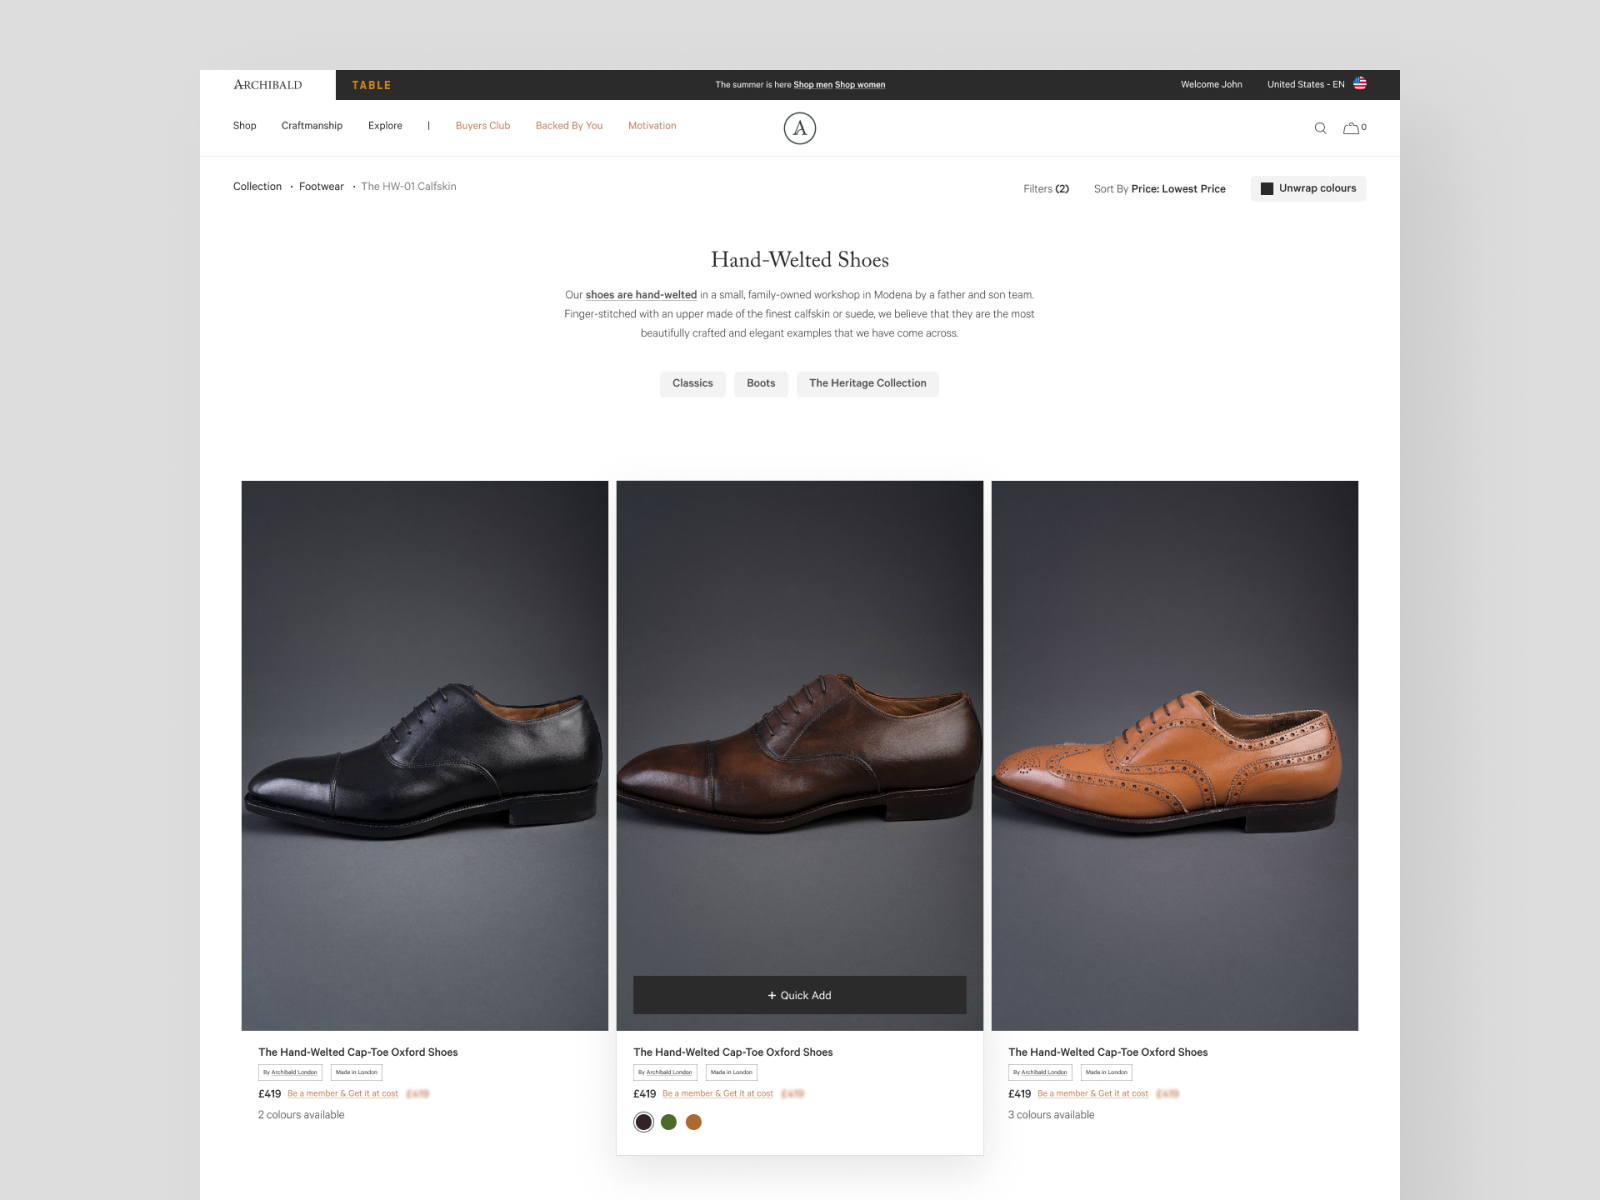Open the tan brogue shoe image
The width and height of the screenshot is (1600, 1200).
(1175, 755)
